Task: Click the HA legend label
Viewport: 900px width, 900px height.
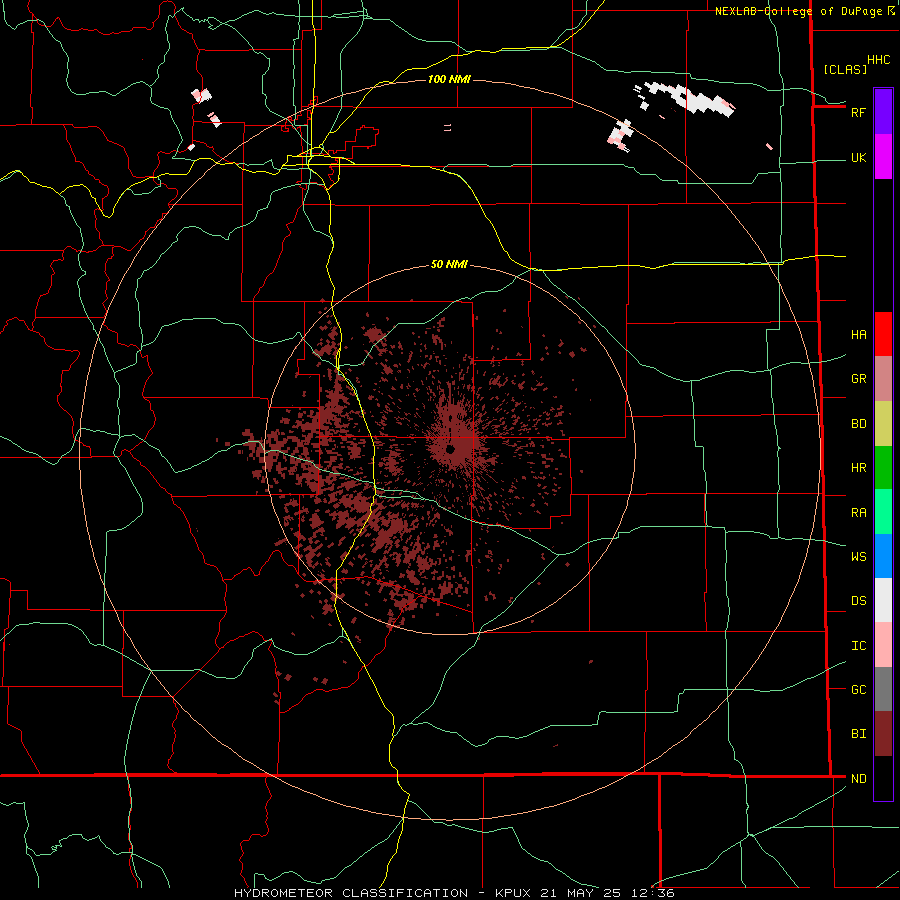Action: coord(858,335)
